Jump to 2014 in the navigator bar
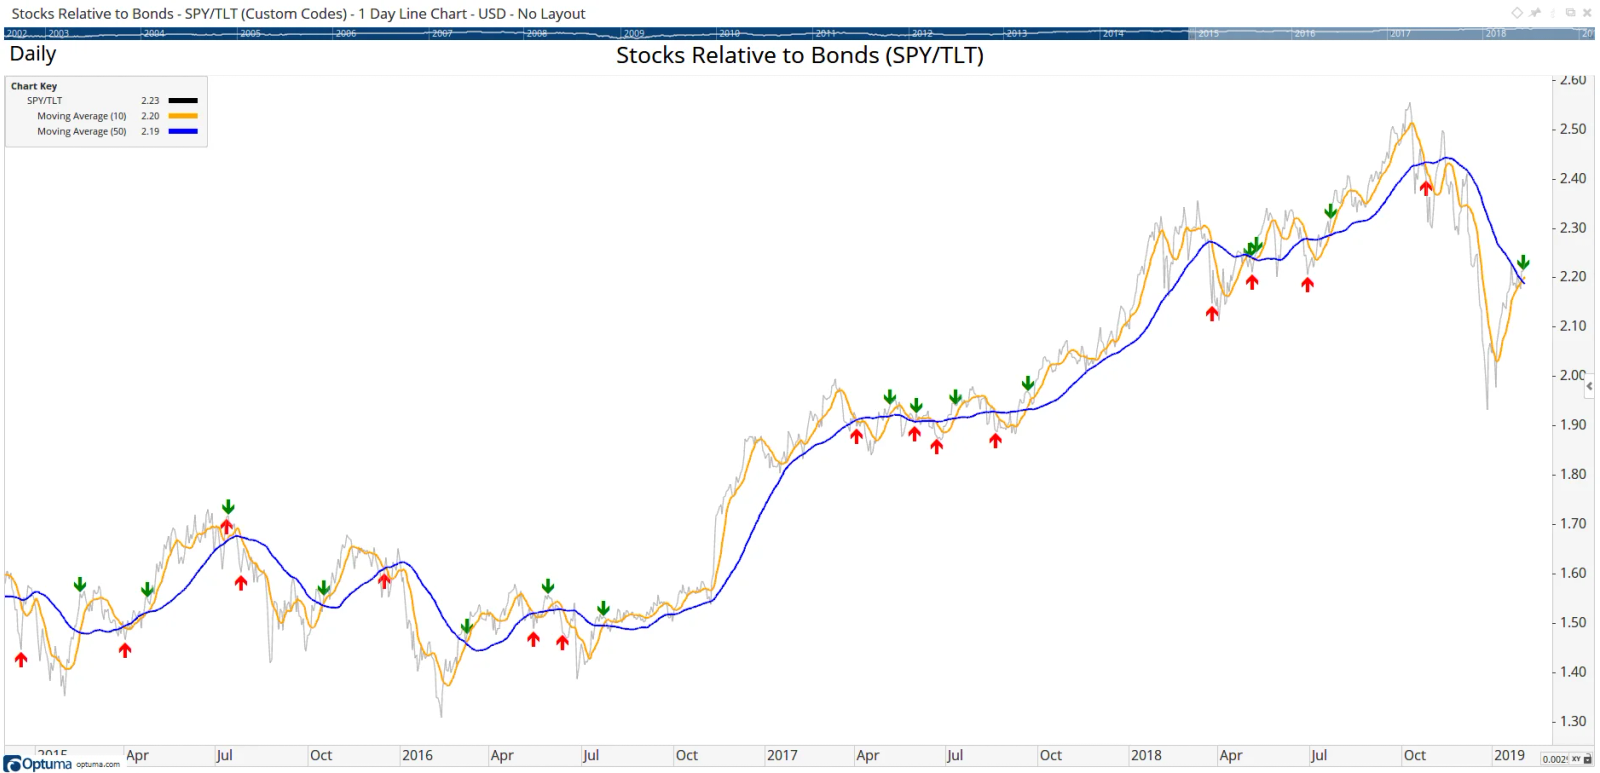 click(1113, 33)
